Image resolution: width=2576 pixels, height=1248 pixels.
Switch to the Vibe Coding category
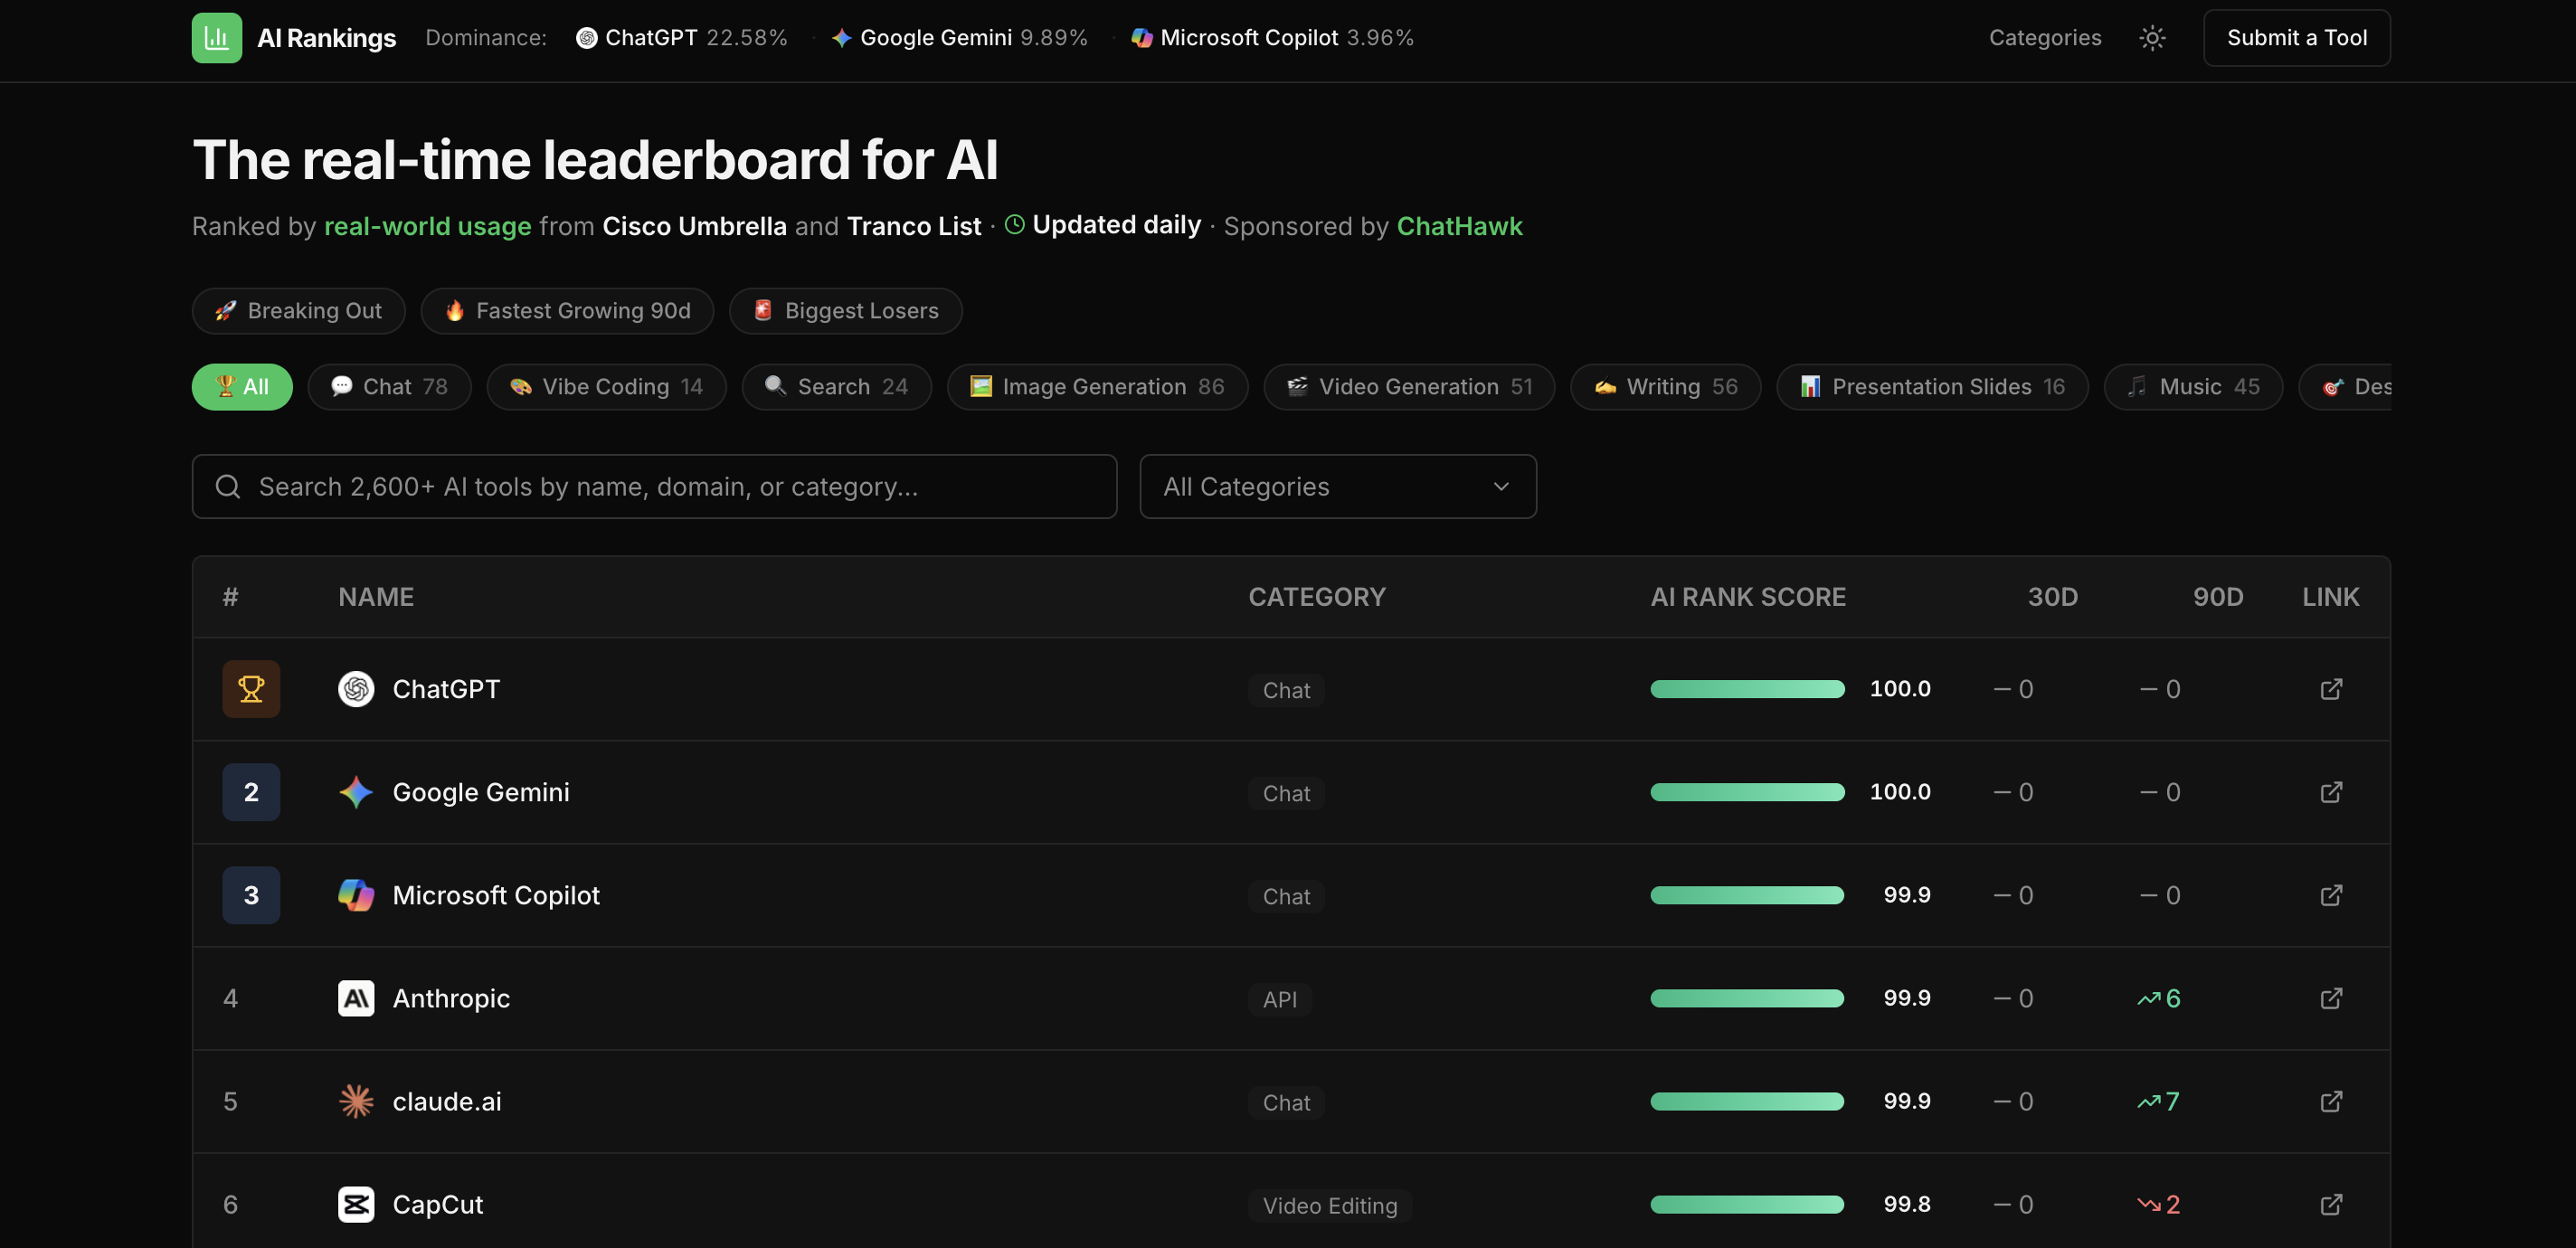pyautogui.click(x=606, y=386)
